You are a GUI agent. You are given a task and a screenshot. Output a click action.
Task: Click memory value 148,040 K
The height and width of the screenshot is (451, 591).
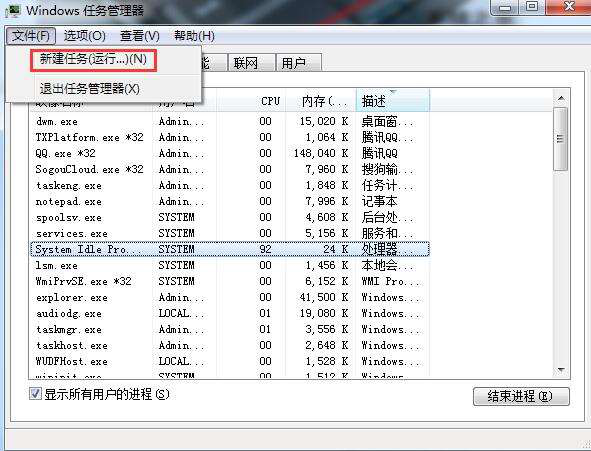(321, 153)
